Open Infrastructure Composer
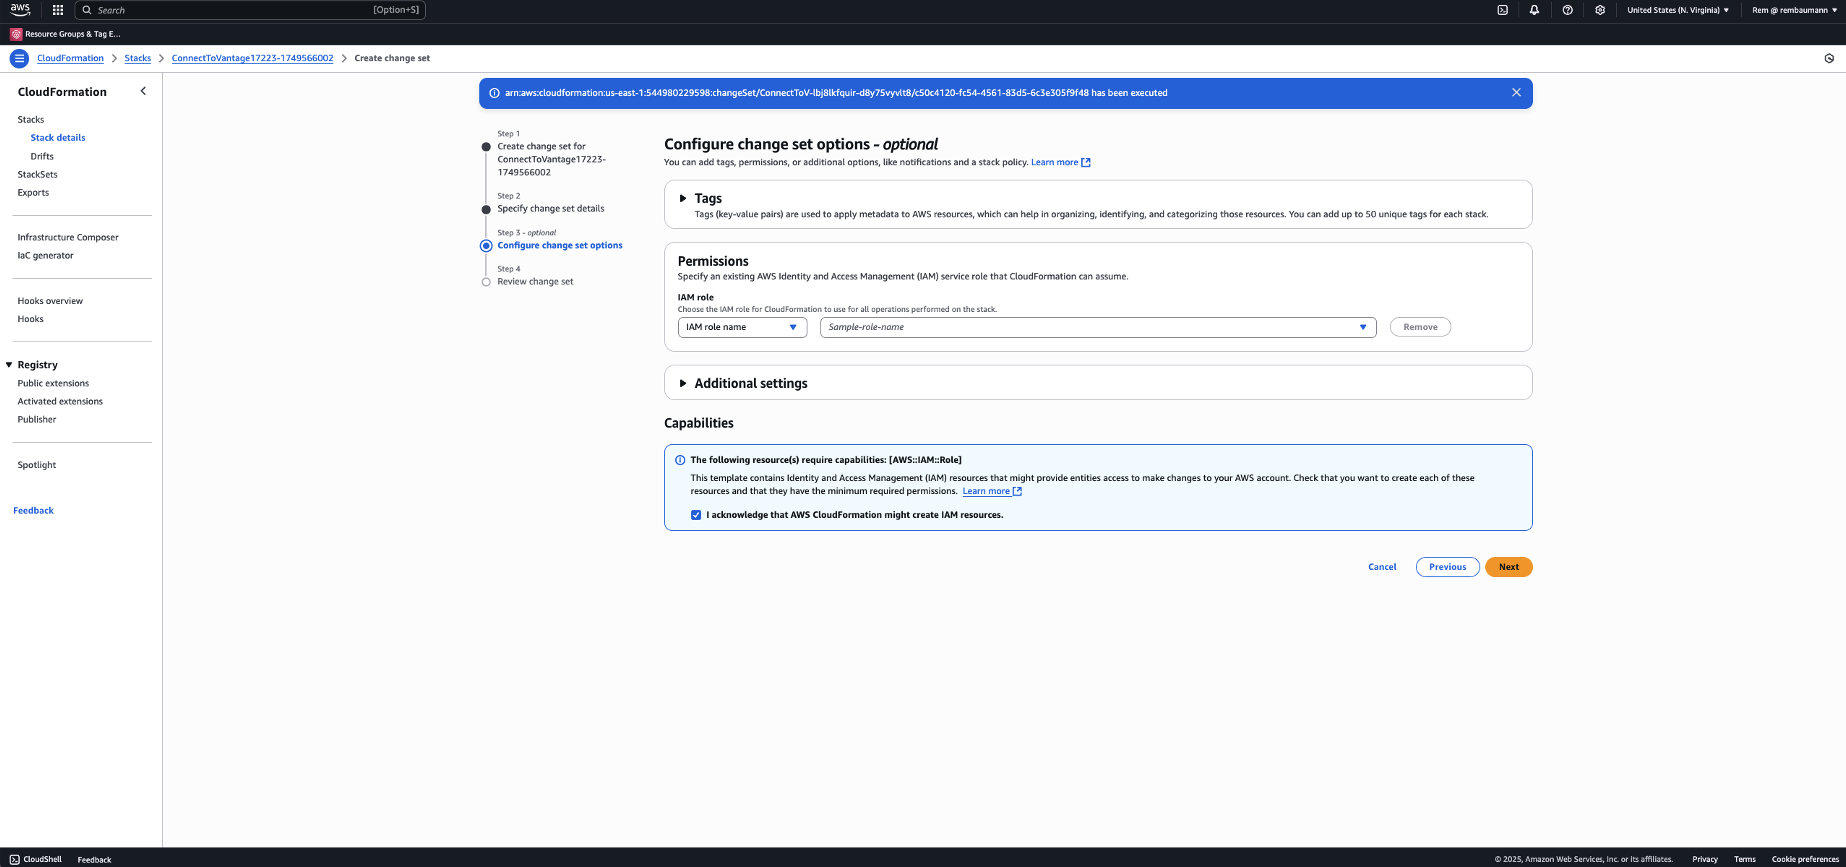 (68, 237)
